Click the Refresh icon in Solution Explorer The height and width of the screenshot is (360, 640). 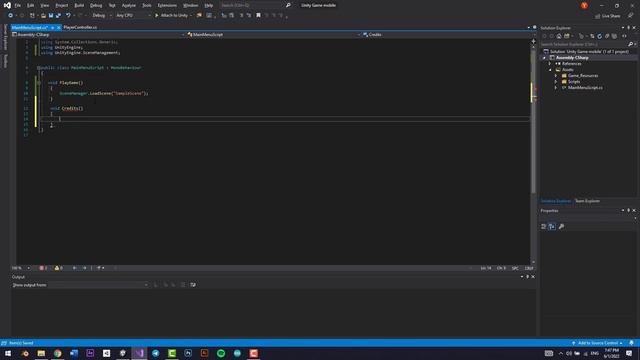click(x=600, y=36)
